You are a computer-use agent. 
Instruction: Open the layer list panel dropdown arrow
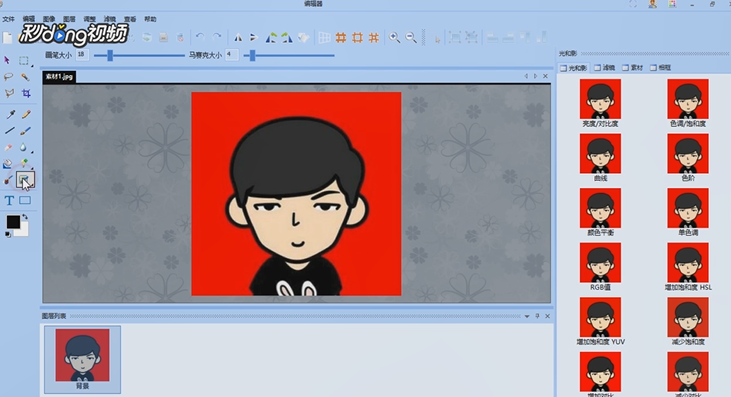coord(527,316)
